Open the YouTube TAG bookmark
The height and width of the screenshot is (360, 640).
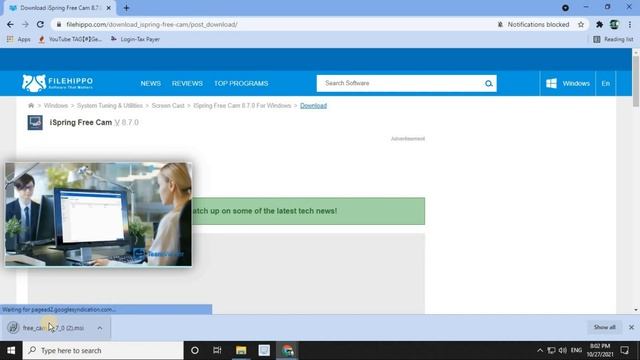tap(70, 39)
